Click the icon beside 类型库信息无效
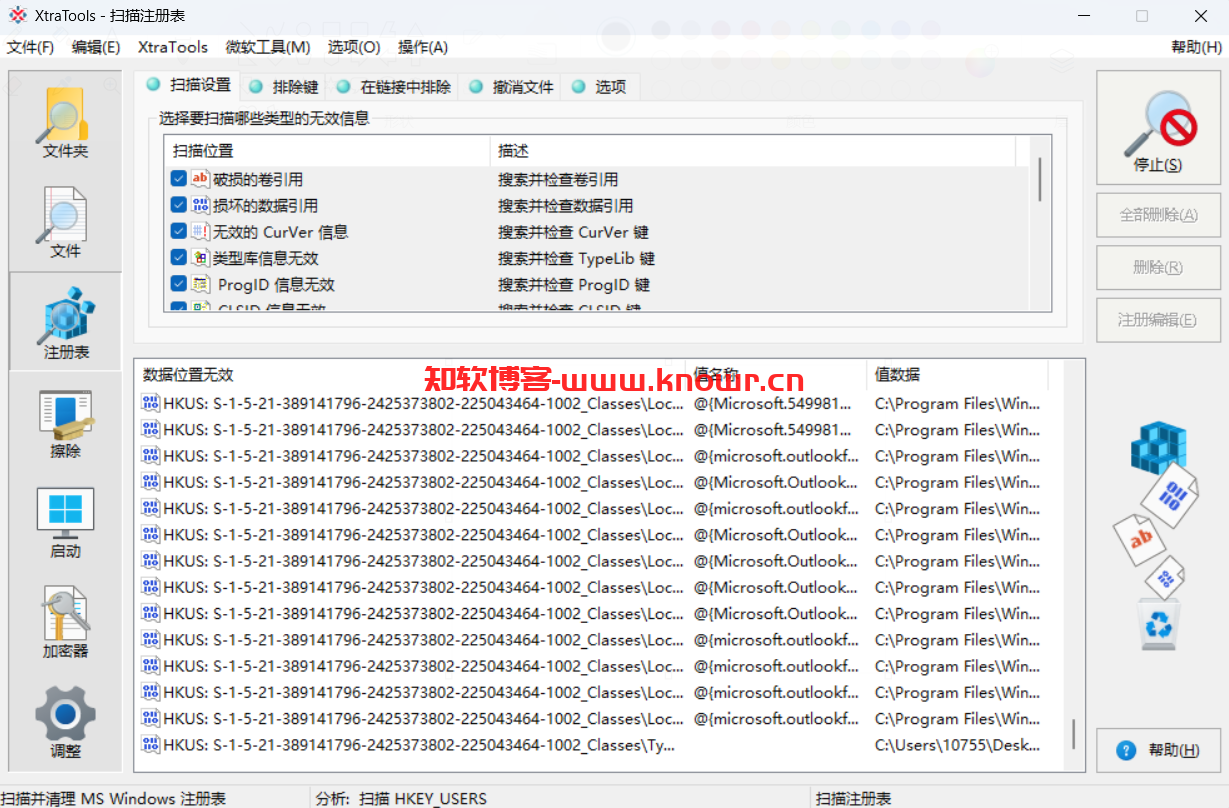The image size is (1229, 808). [200, 258]
